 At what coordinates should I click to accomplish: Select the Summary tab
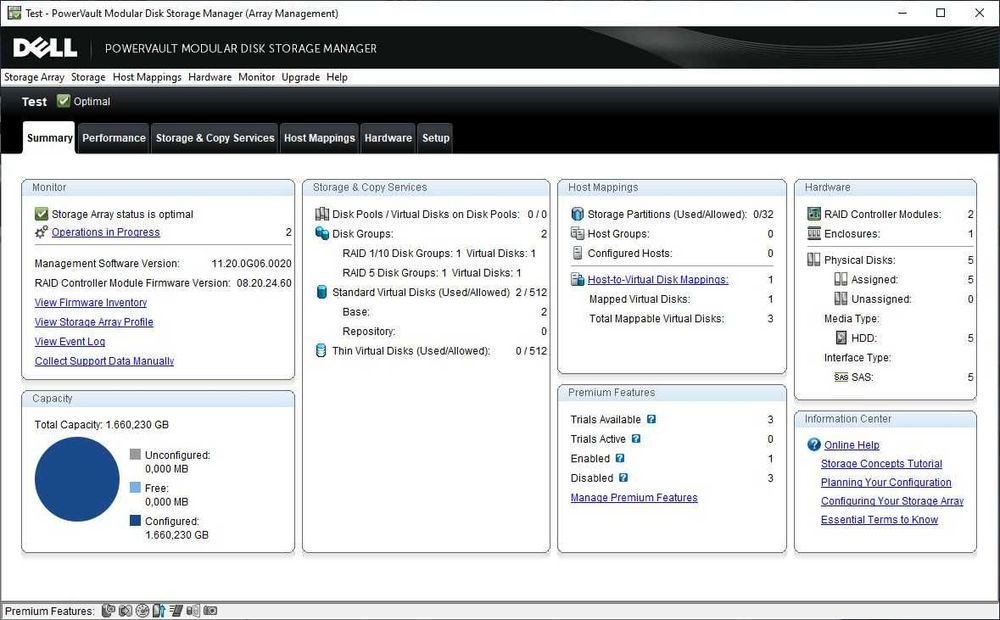tap(49, 138)
